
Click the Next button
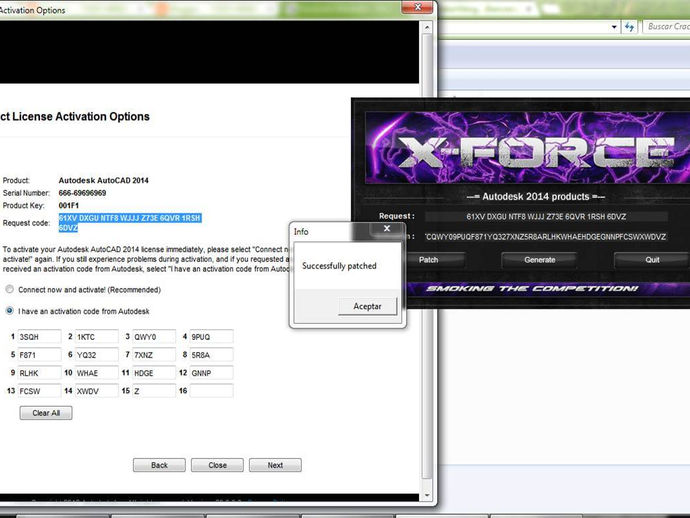(x=275, y=465)
